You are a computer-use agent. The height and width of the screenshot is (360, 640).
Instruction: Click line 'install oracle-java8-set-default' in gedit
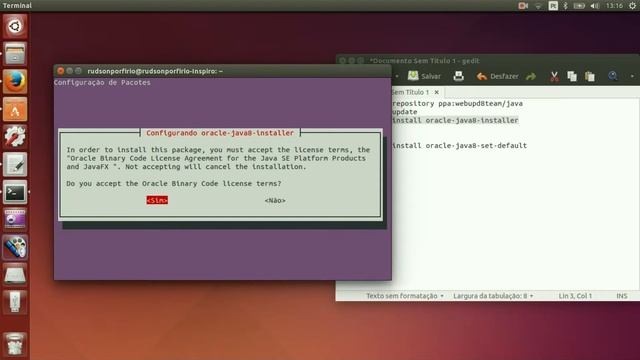(x=460, y=145)
